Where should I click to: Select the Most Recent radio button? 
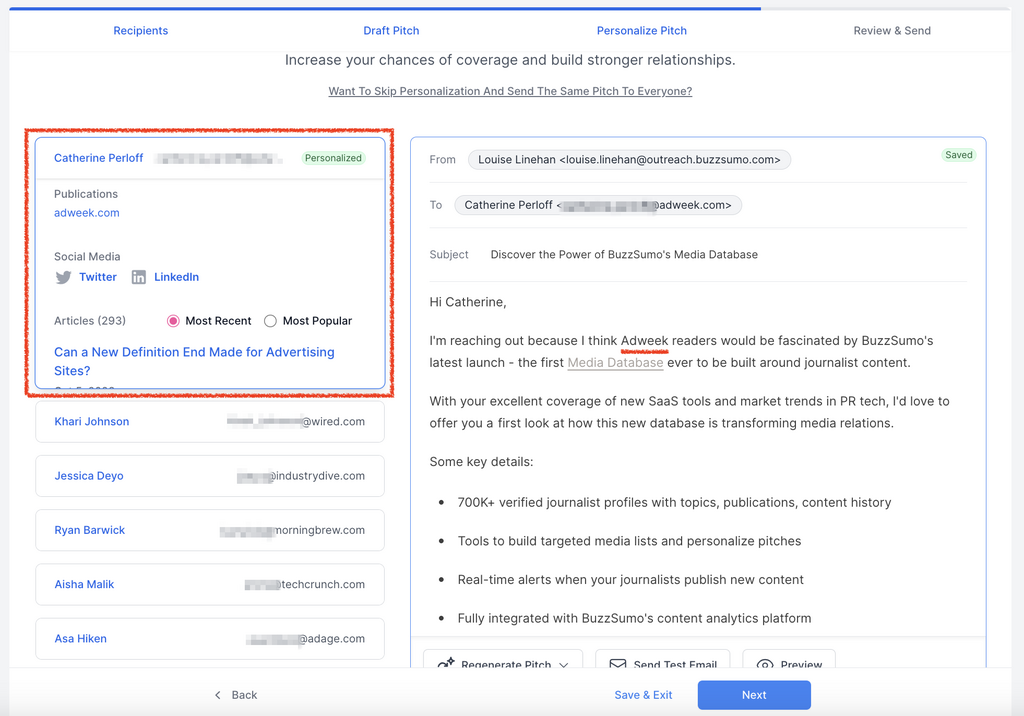[x=173, y=321]
